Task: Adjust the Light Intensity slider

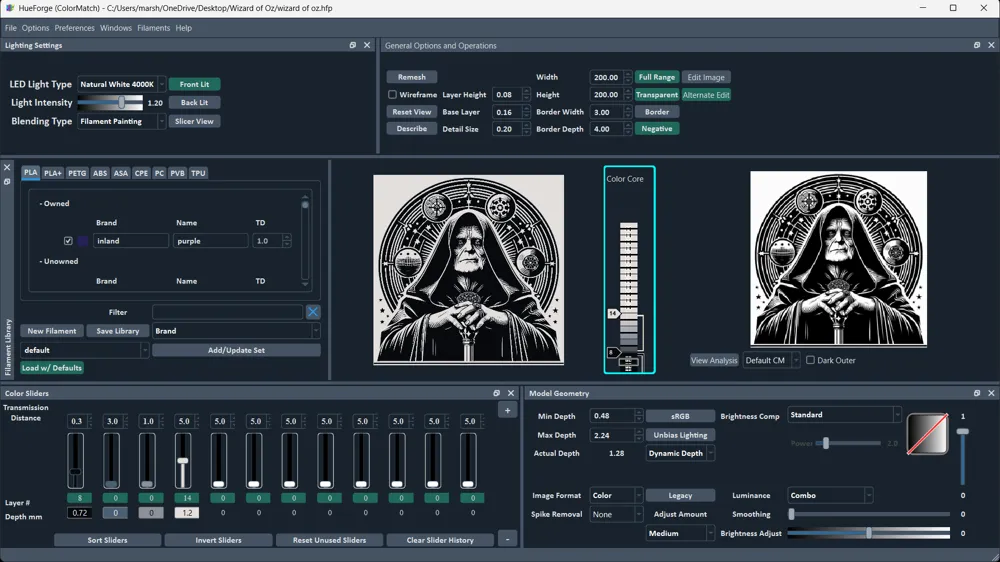Action: [110, 102]
